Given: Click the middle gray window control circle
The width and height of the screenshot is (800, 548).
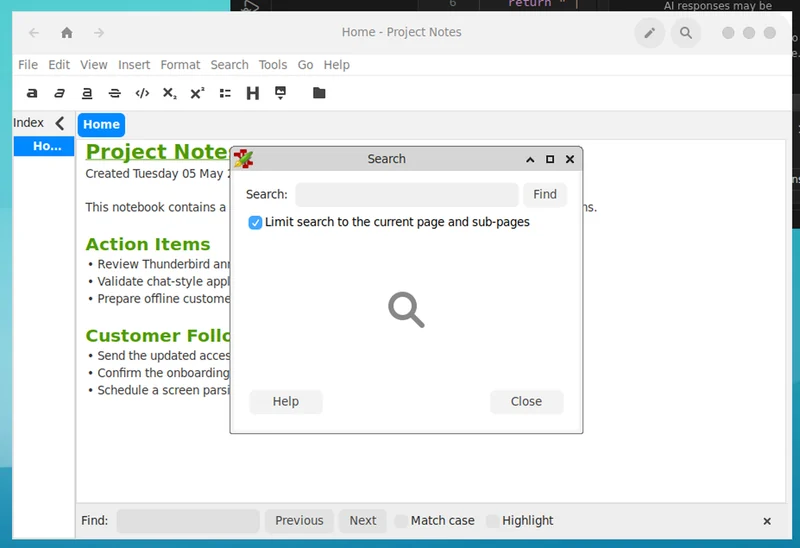Looking at the screenshot, I should pos(749,33).
